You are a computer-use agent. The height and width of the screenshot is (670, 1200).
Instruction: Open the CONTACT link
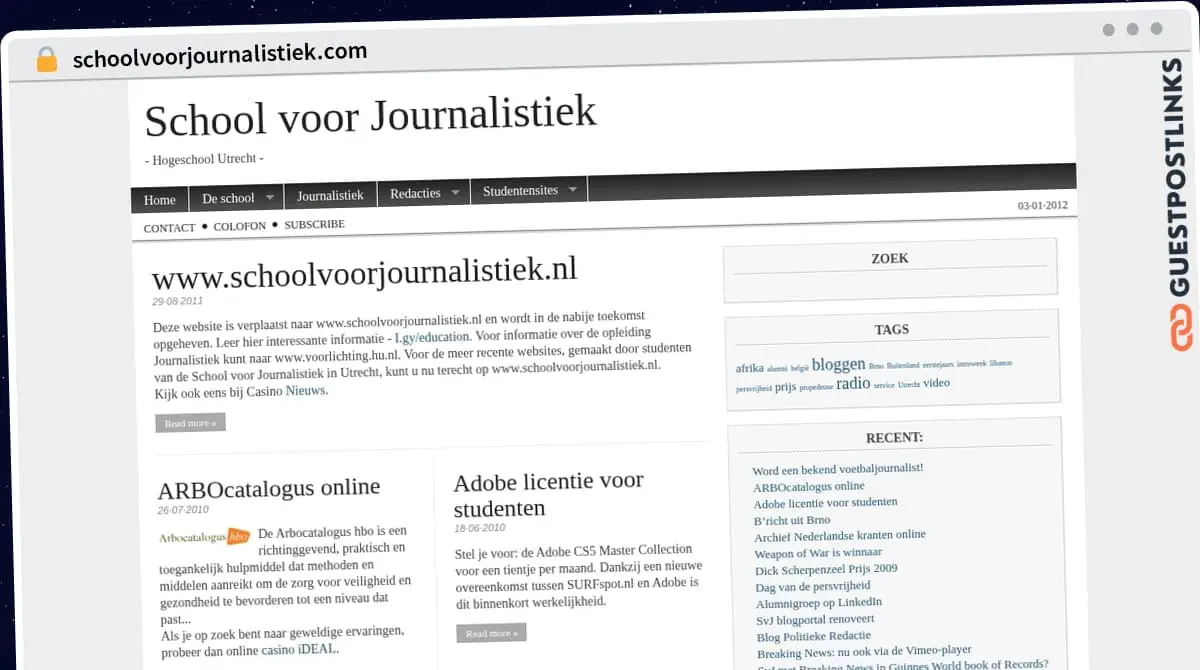(169, 228)
